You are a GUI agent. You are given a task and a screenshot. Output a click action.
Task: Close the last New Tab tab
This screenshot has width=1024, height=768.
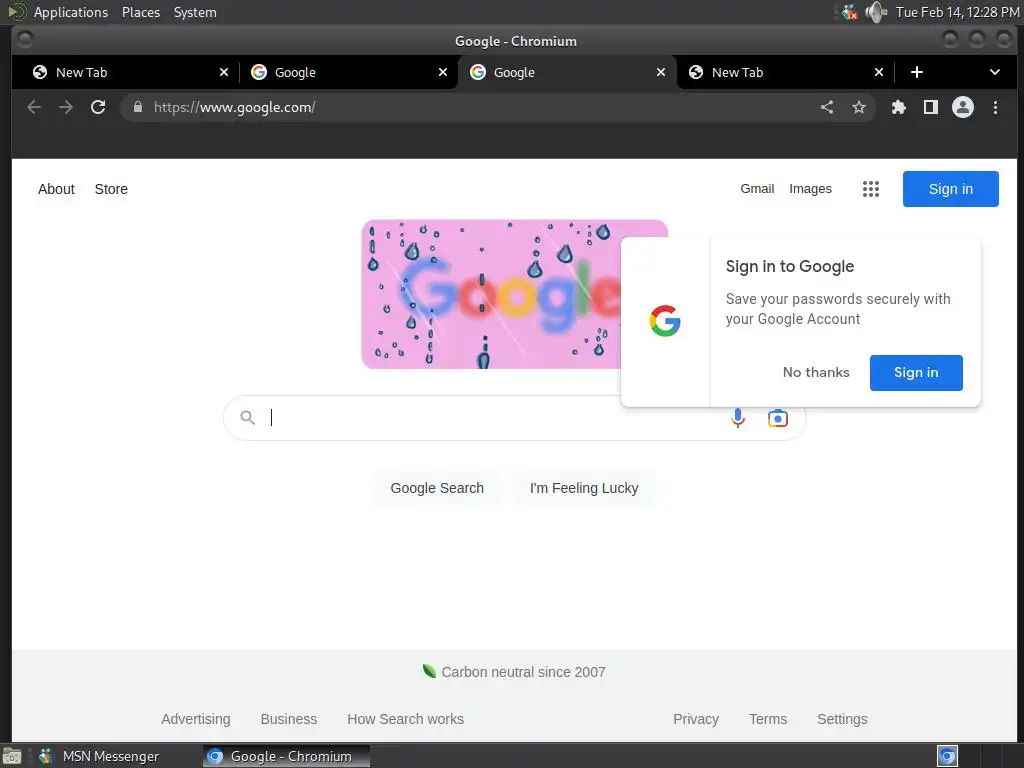(879, 72)
